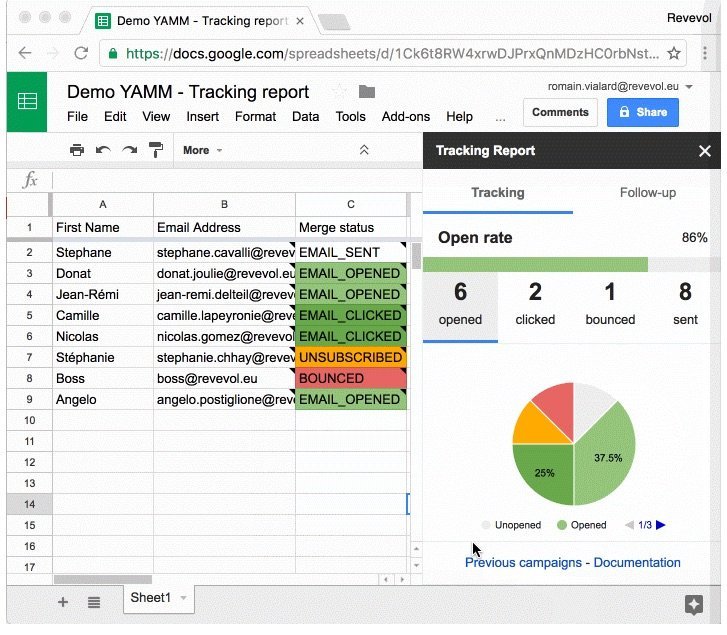Select the 8 sent stat tile
Viewport: 727px width, 635px height.
point(685,305)
